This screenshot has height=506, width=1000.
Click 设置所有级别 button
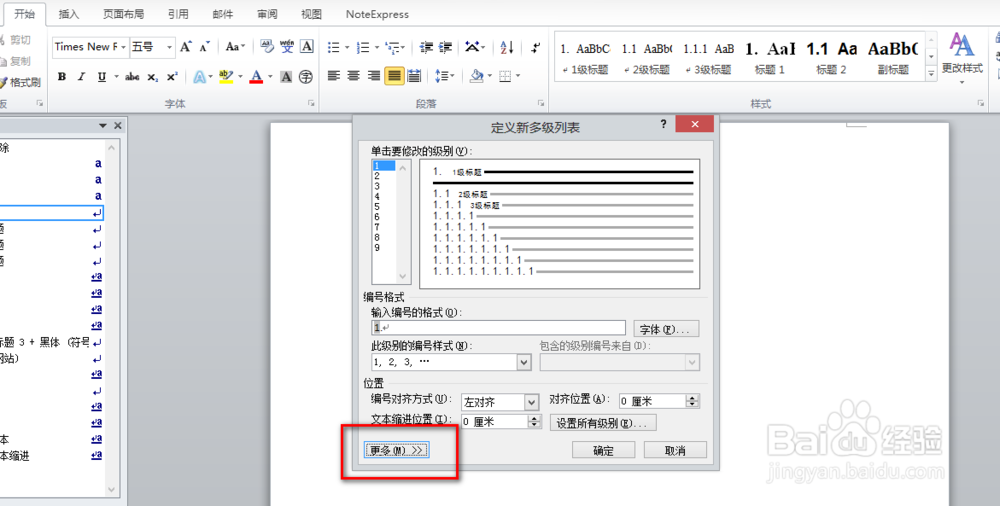(603, 422)
